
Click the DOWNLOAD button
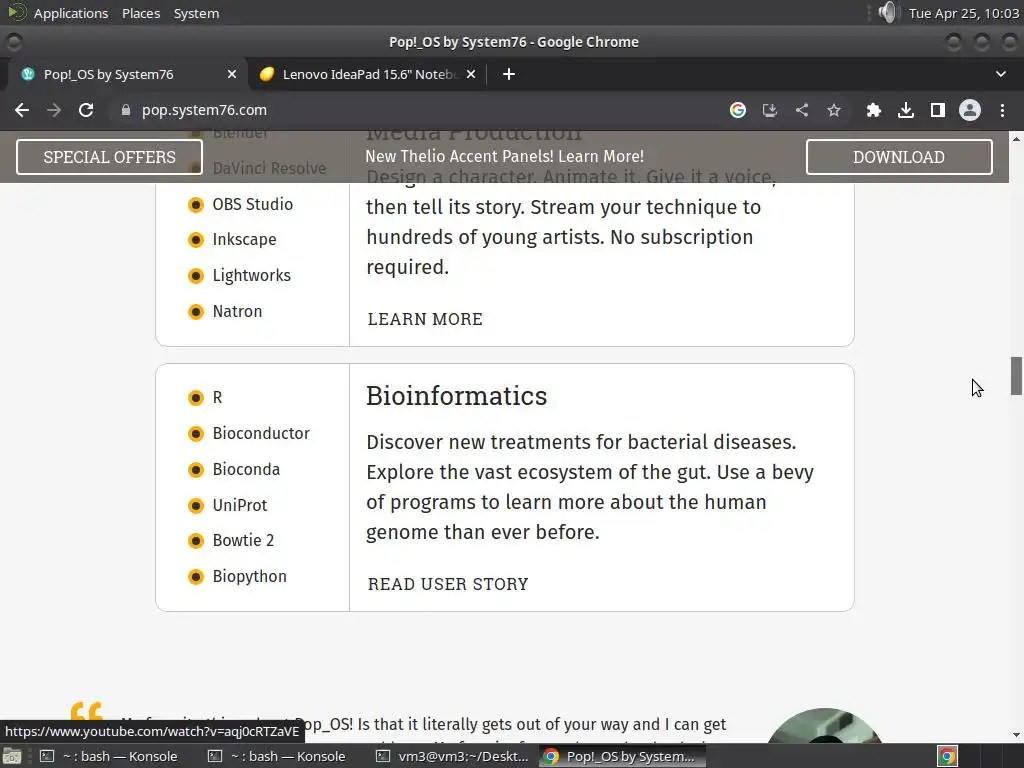pos(899,157)
